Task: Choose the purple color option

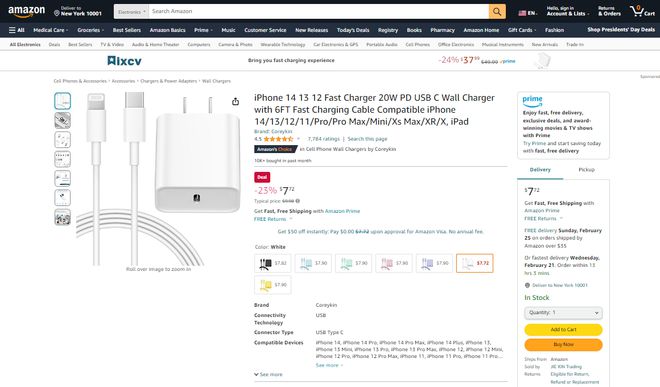Action: (x=434, y=263)
